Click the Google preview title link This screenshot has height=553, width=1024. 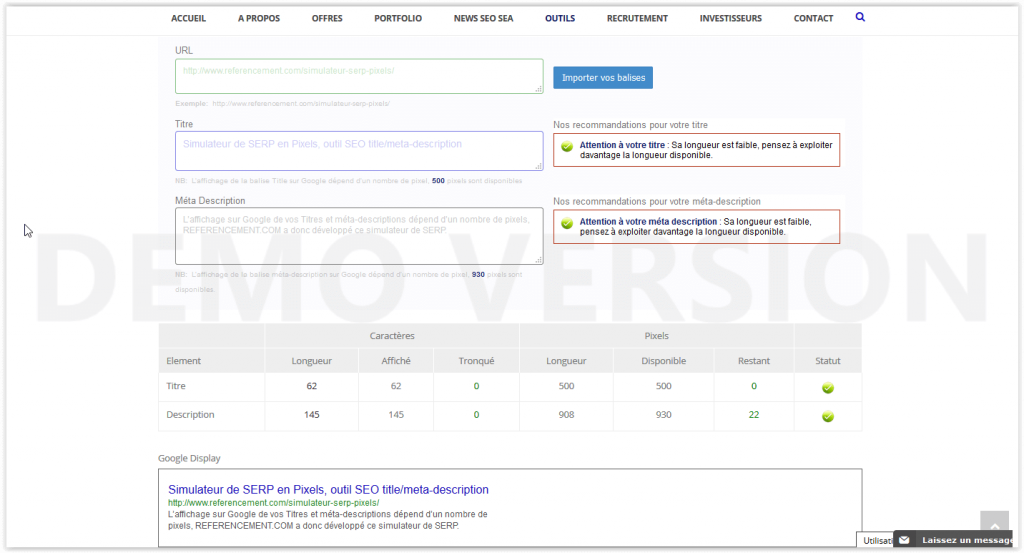coord(328,490)
